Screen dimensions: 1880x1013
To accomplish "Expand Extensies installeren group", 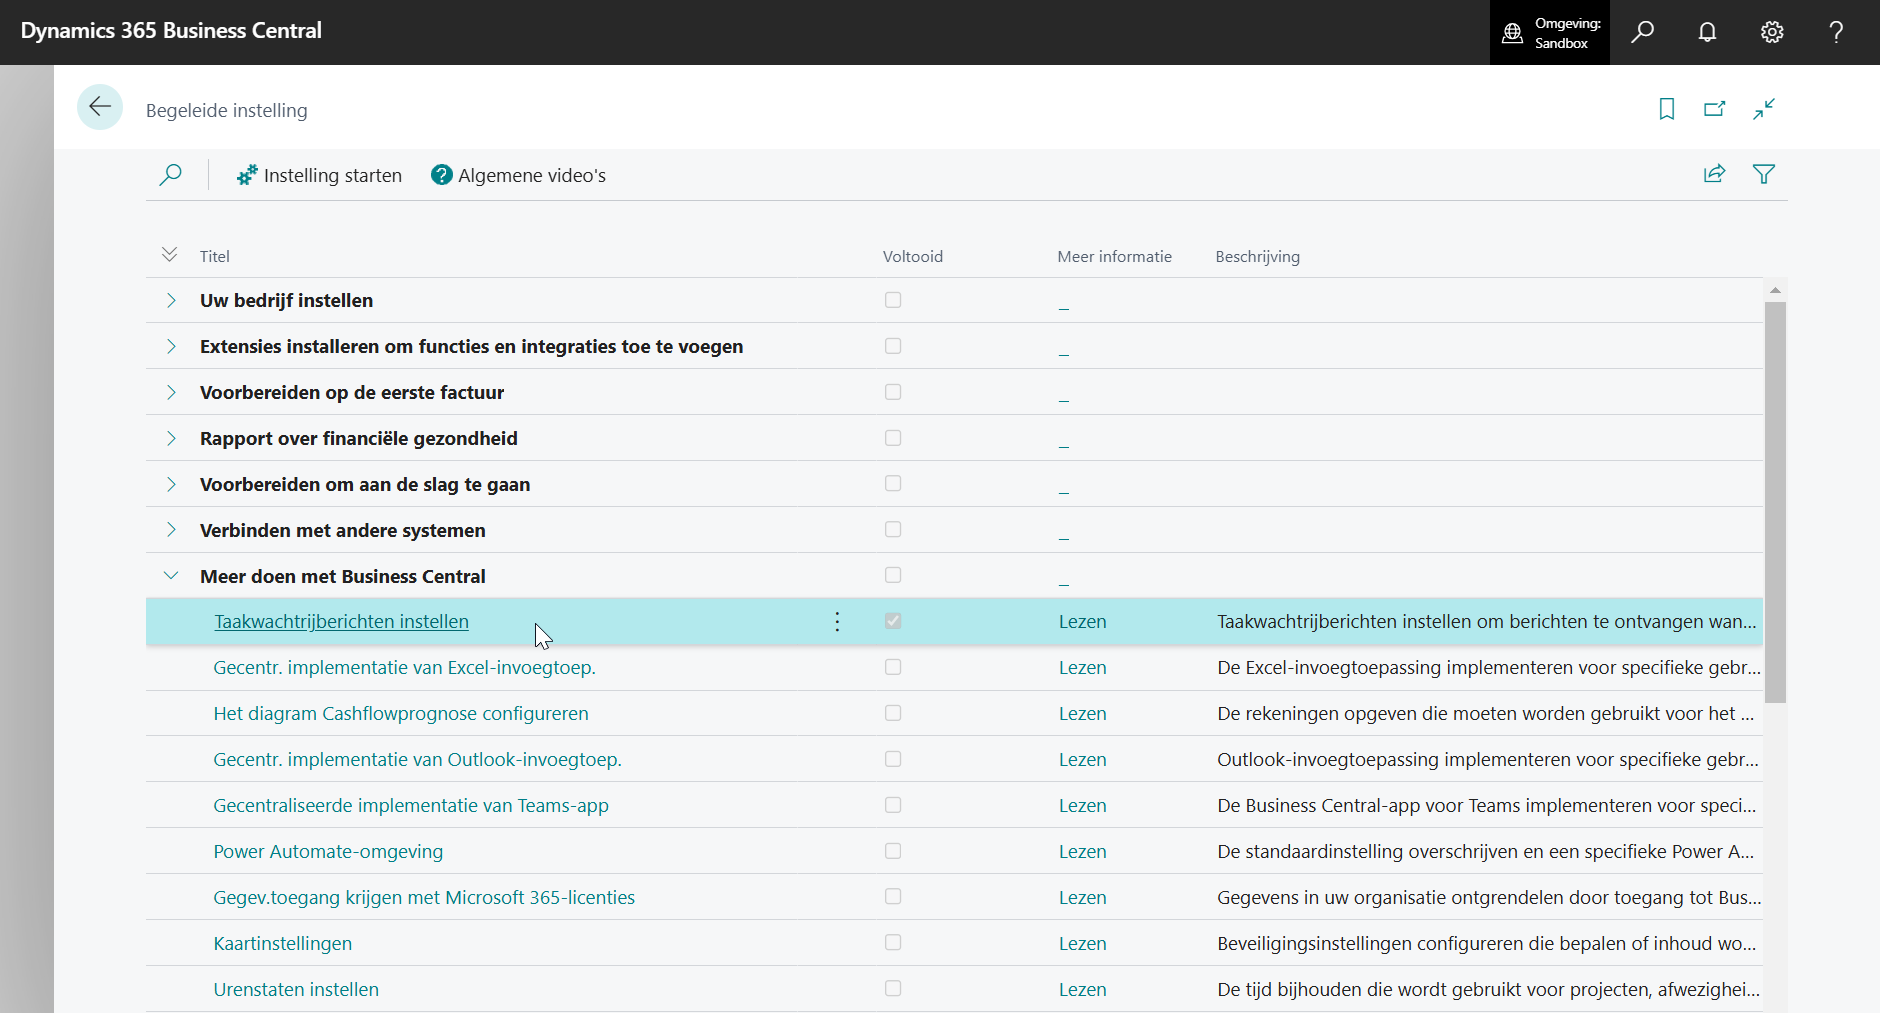I will point(171,346).
